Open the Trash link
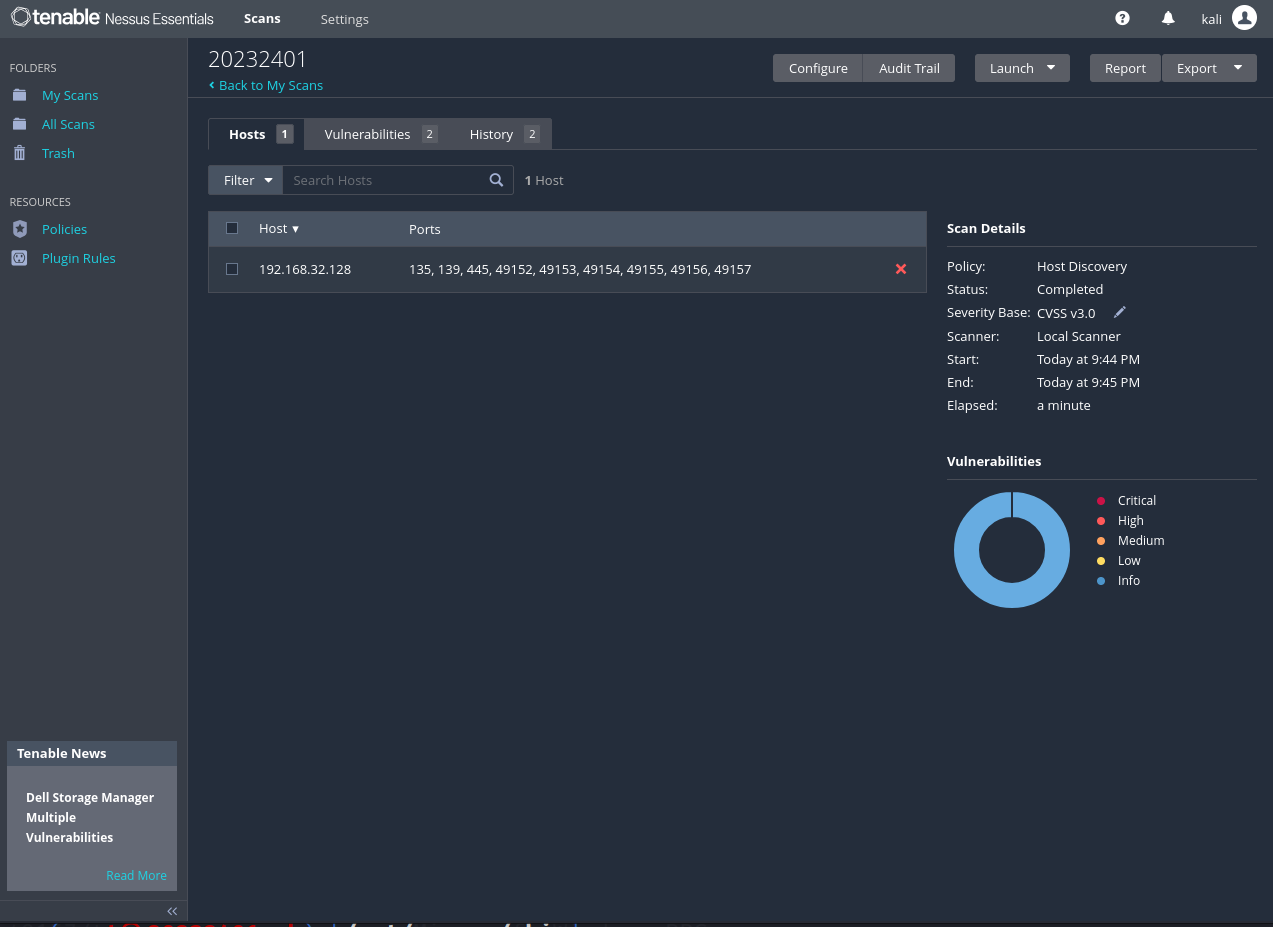The image size is (1273, 927). (x=58, y=153)
